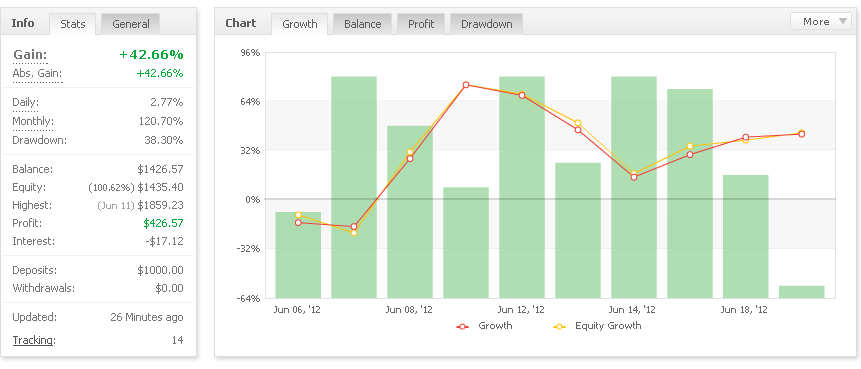The width and height of the screenshot is (861, 369).
Task: Click the Equity $1435.40 value
Action: pyautogui.click(x=160, y=187)
